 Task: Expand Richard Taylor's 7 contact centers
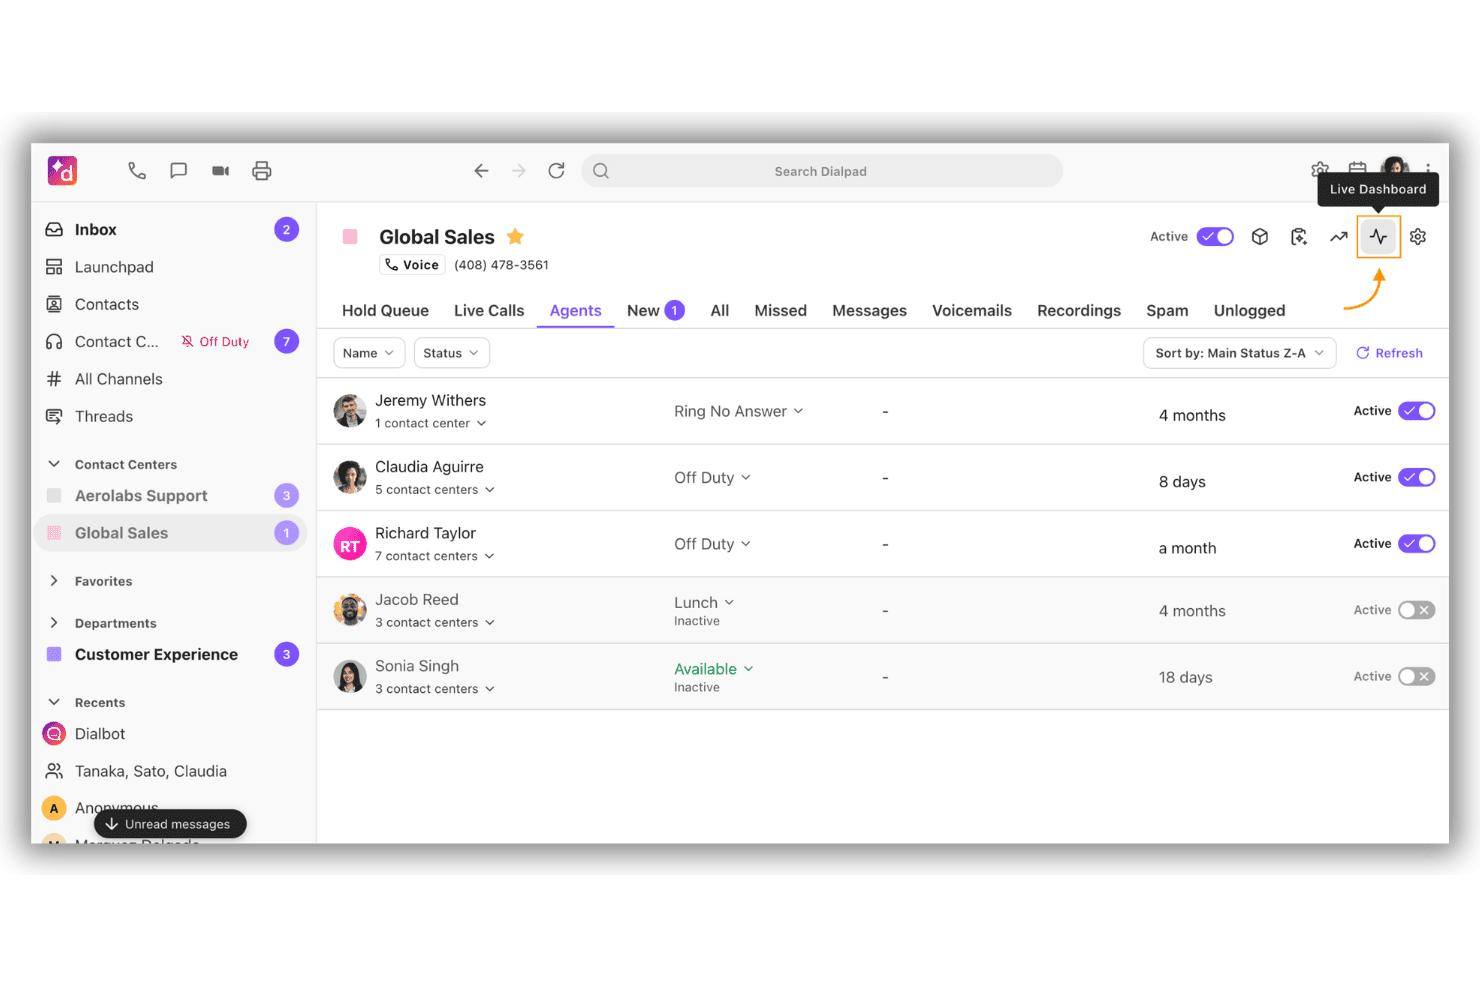[x=435, y=556]
